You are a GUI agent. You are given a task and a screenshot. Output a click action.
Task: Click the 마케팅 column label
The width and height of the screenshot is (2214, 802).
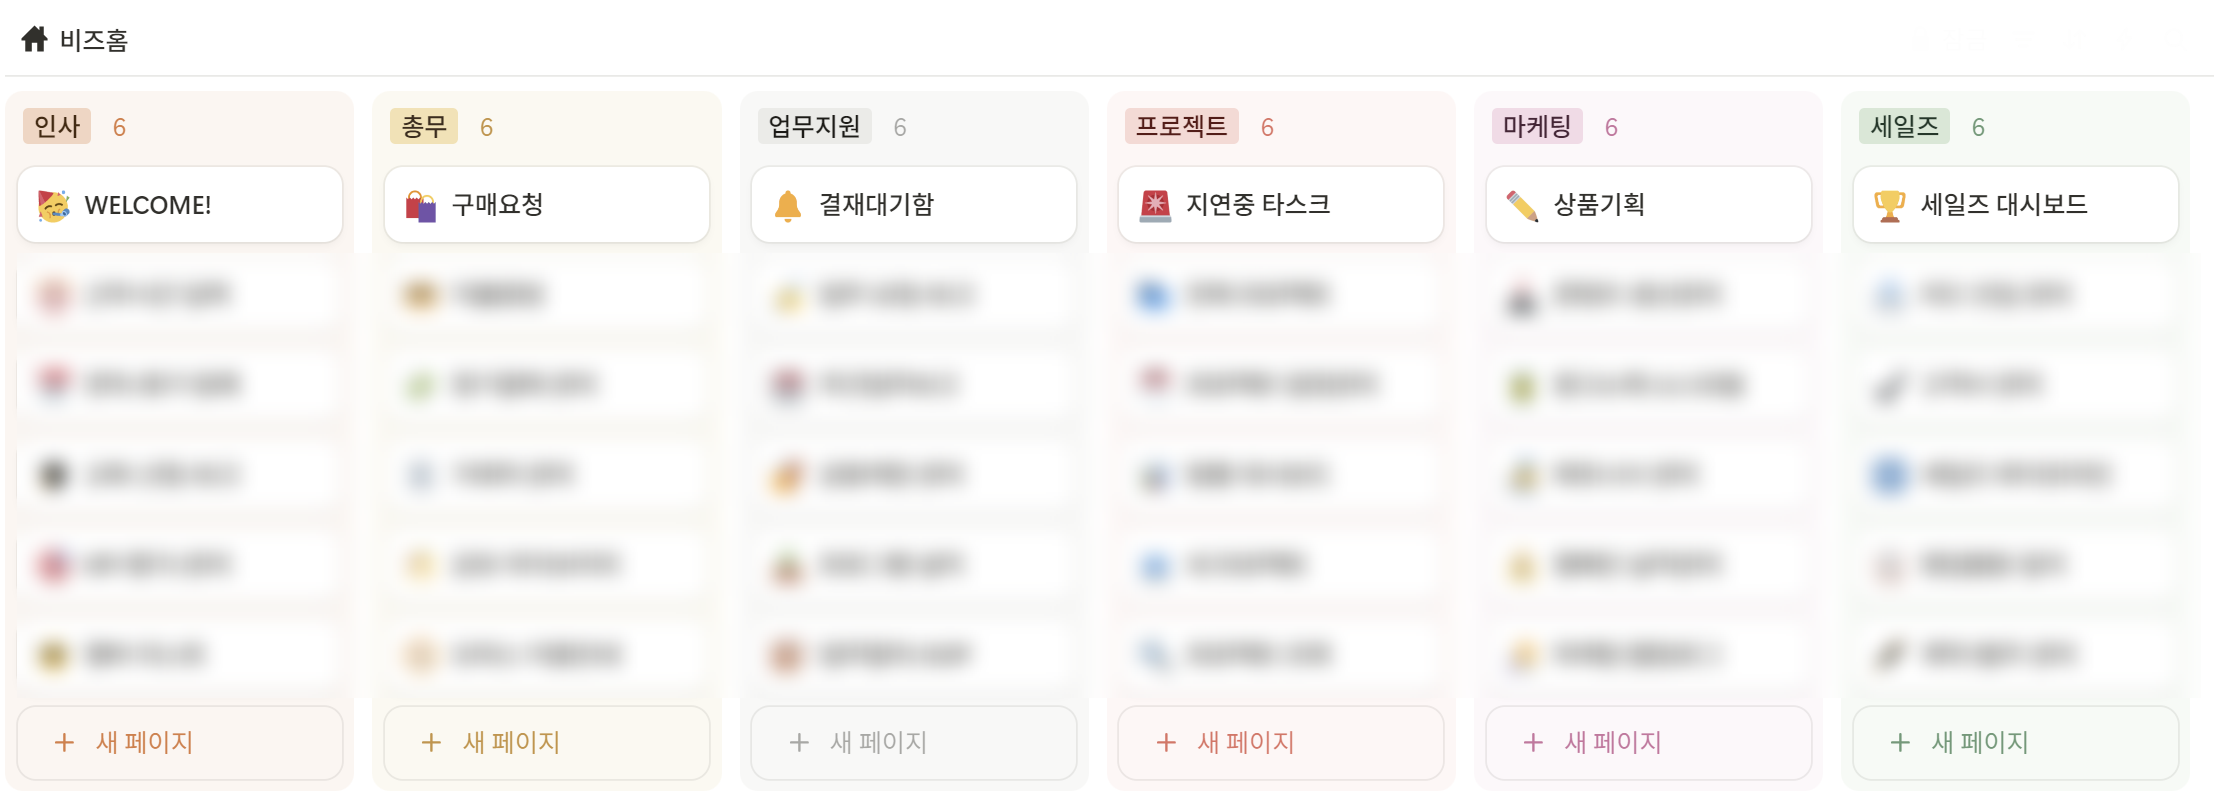(x=1537, y=126)
